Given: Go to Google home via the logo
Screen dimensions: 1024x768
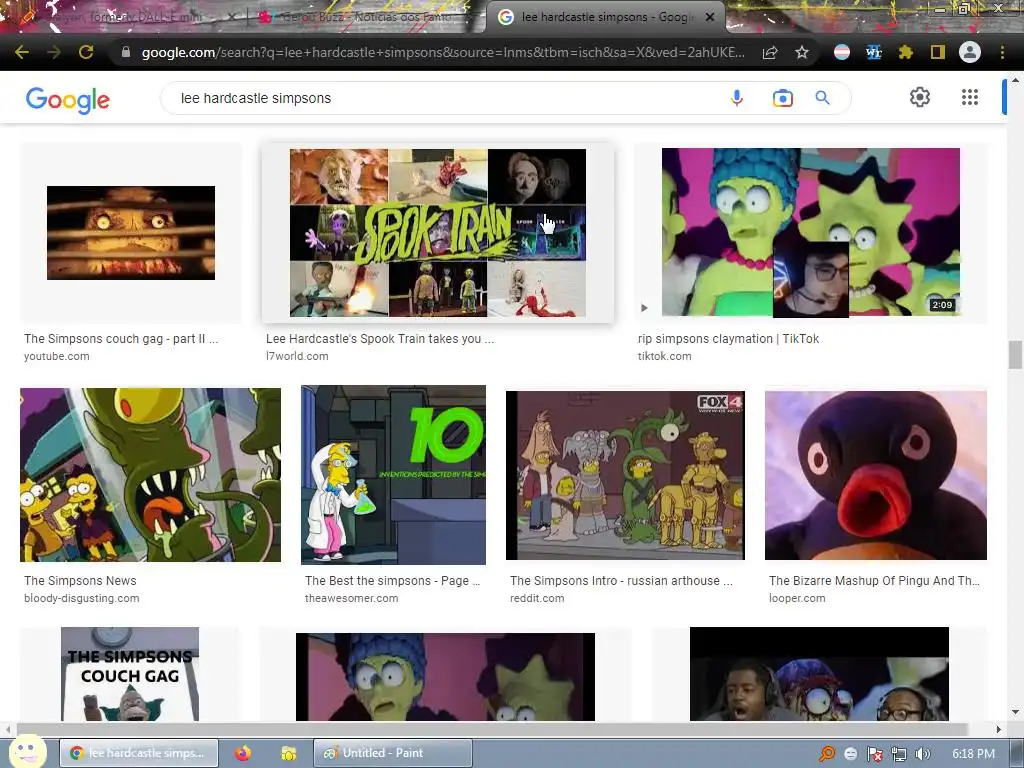Looking at the screenshot, I should (x=67, y=100).
